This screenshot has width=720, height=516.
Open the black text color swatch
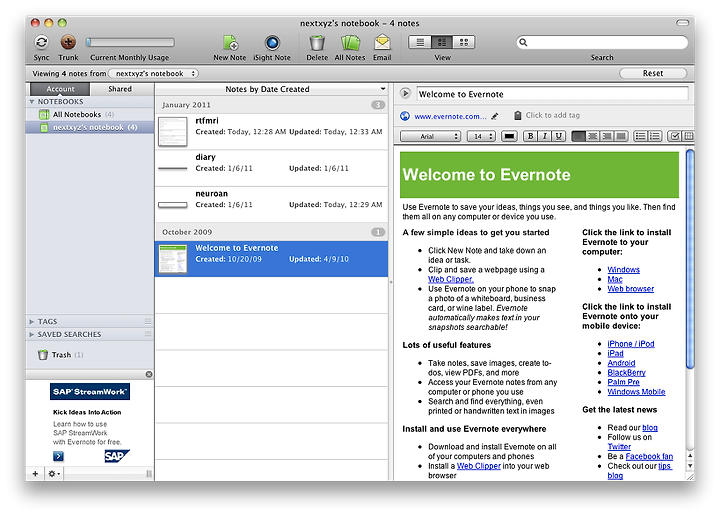(509, 136)
